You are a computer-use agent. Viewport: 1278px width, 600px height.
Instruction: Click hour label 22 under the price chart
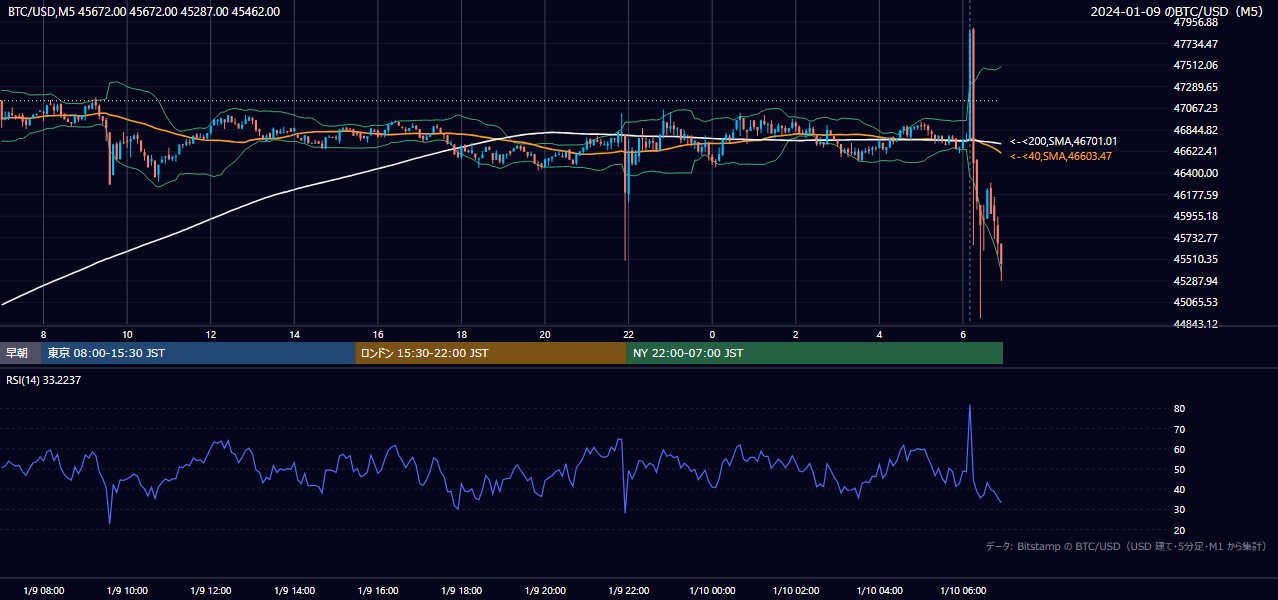click(629, 334)
